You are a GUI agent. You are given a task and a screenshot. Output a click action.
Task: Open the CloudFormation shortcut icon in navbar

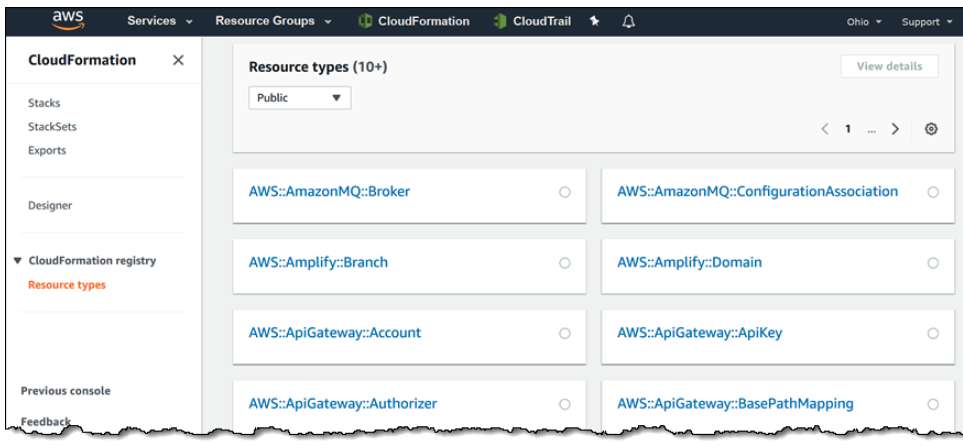point(365,22)
